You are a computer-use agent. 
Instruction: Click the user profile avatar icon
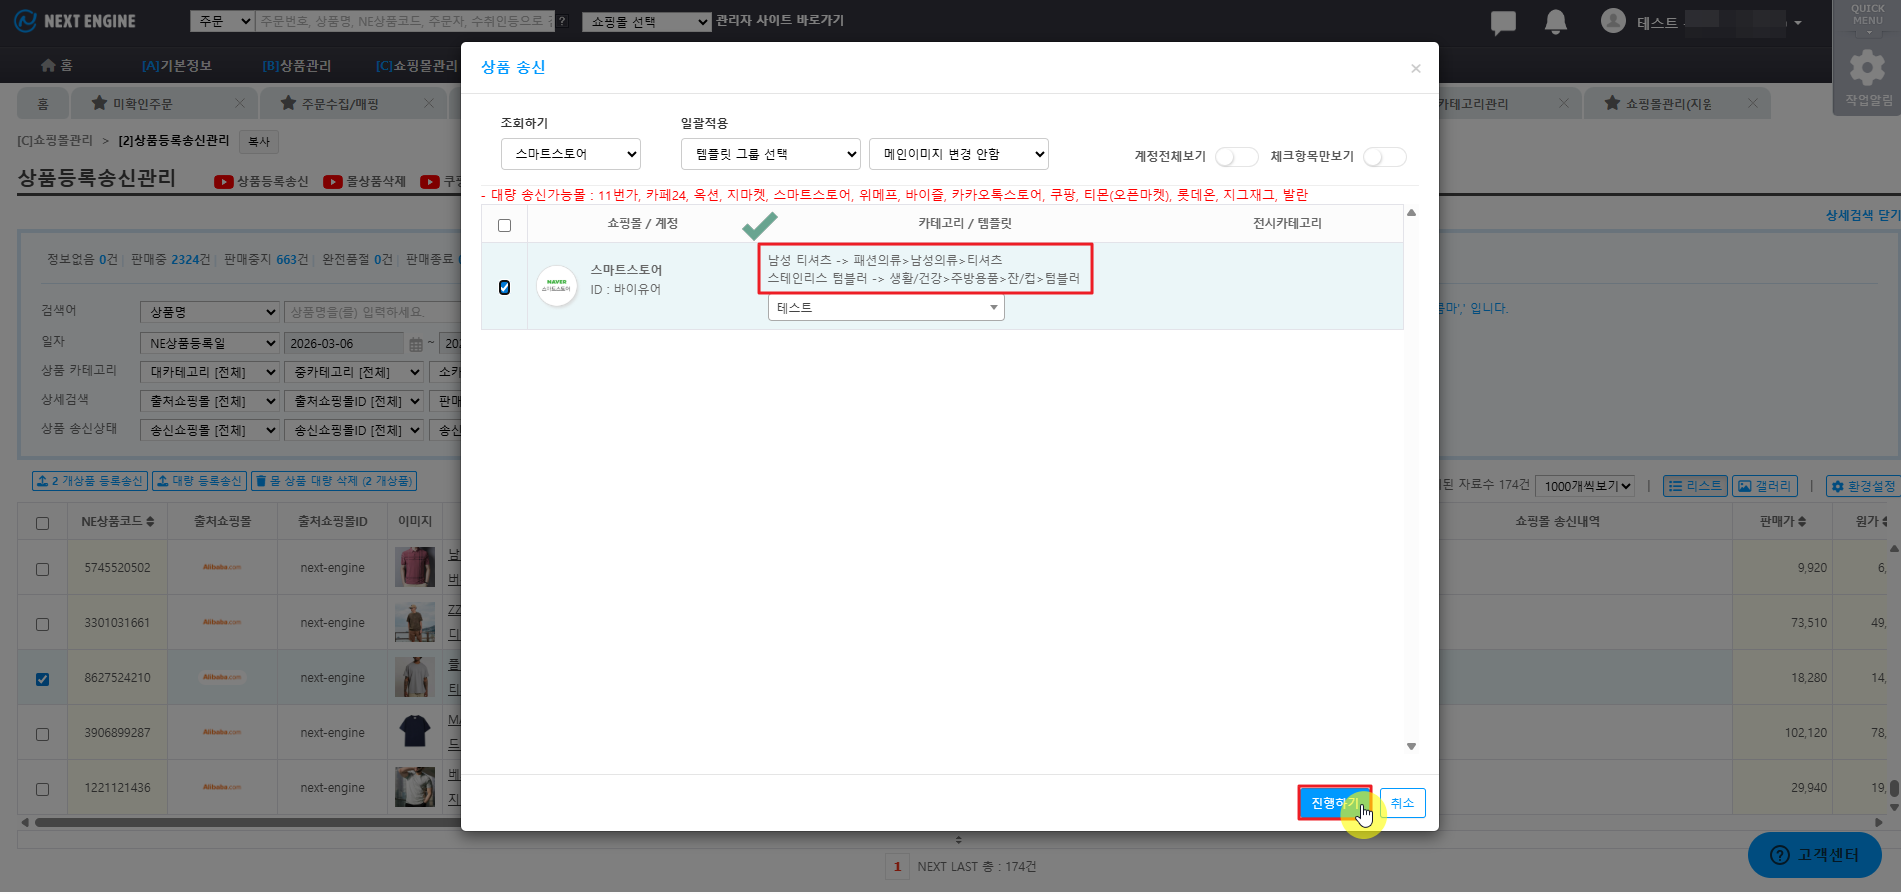pos(1613,21)
